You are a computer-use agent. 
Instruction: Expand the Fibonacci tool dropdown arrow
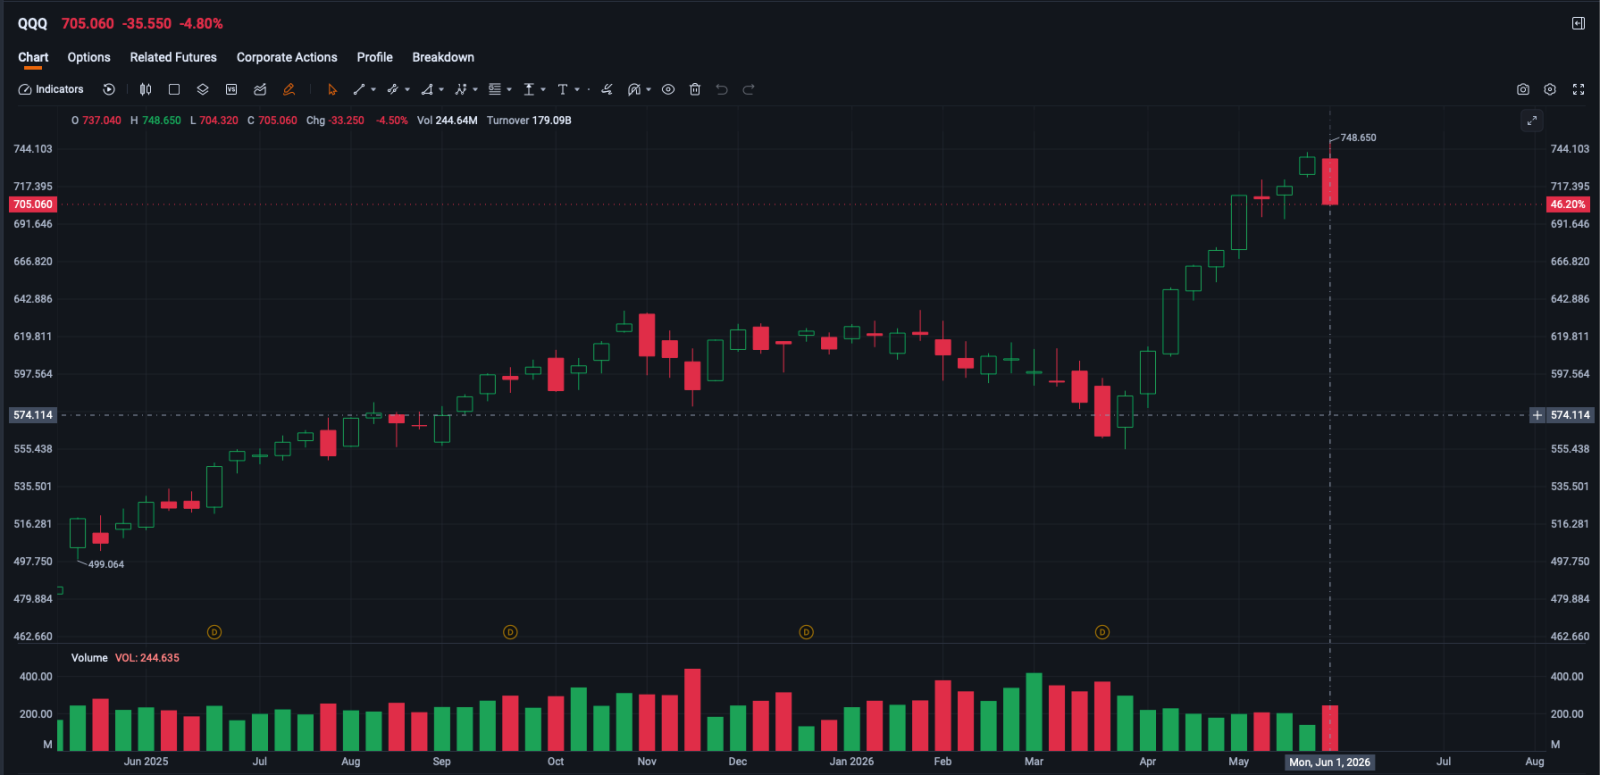tap(509, 89)
